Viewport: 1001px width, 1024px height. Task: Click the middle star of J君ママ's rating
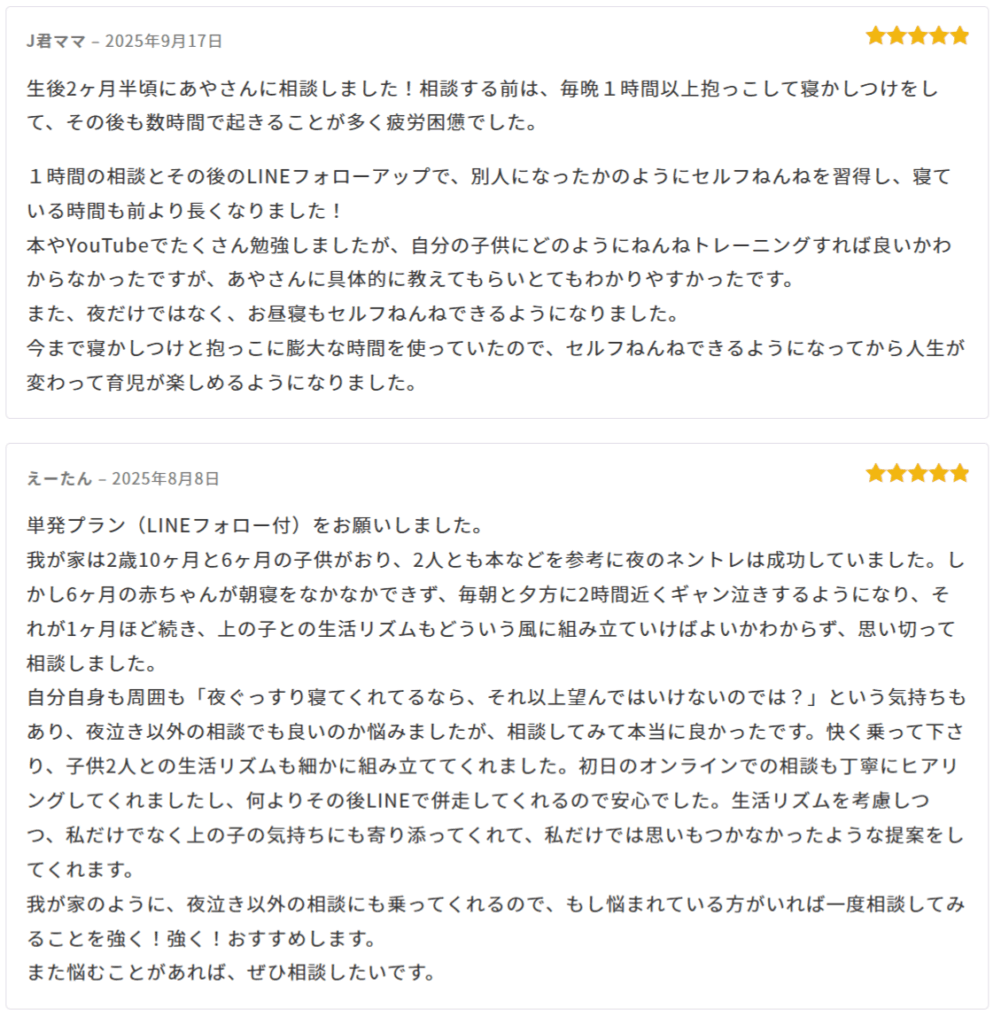(x=918, y=37)
